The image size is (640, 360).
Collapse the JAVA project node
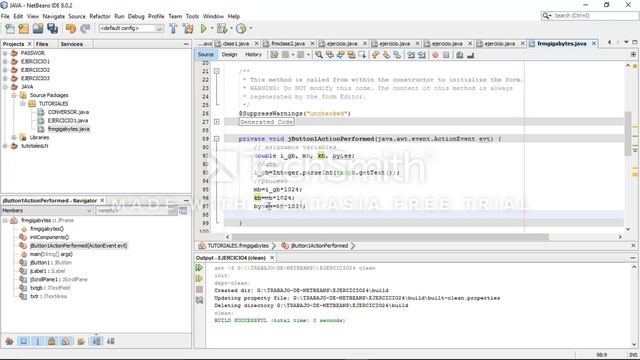[5, 87]
